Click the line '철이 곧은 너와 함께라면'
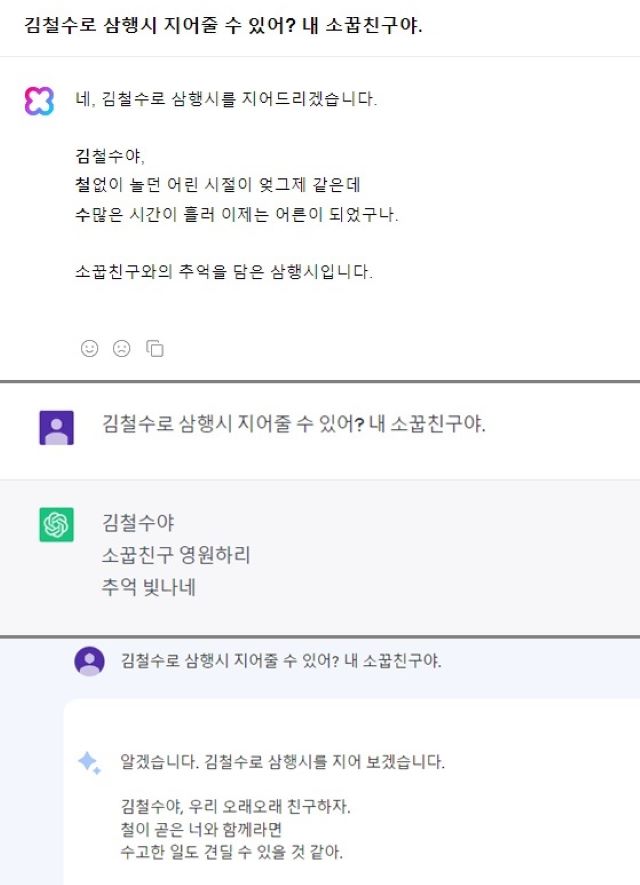 (201, 829)
